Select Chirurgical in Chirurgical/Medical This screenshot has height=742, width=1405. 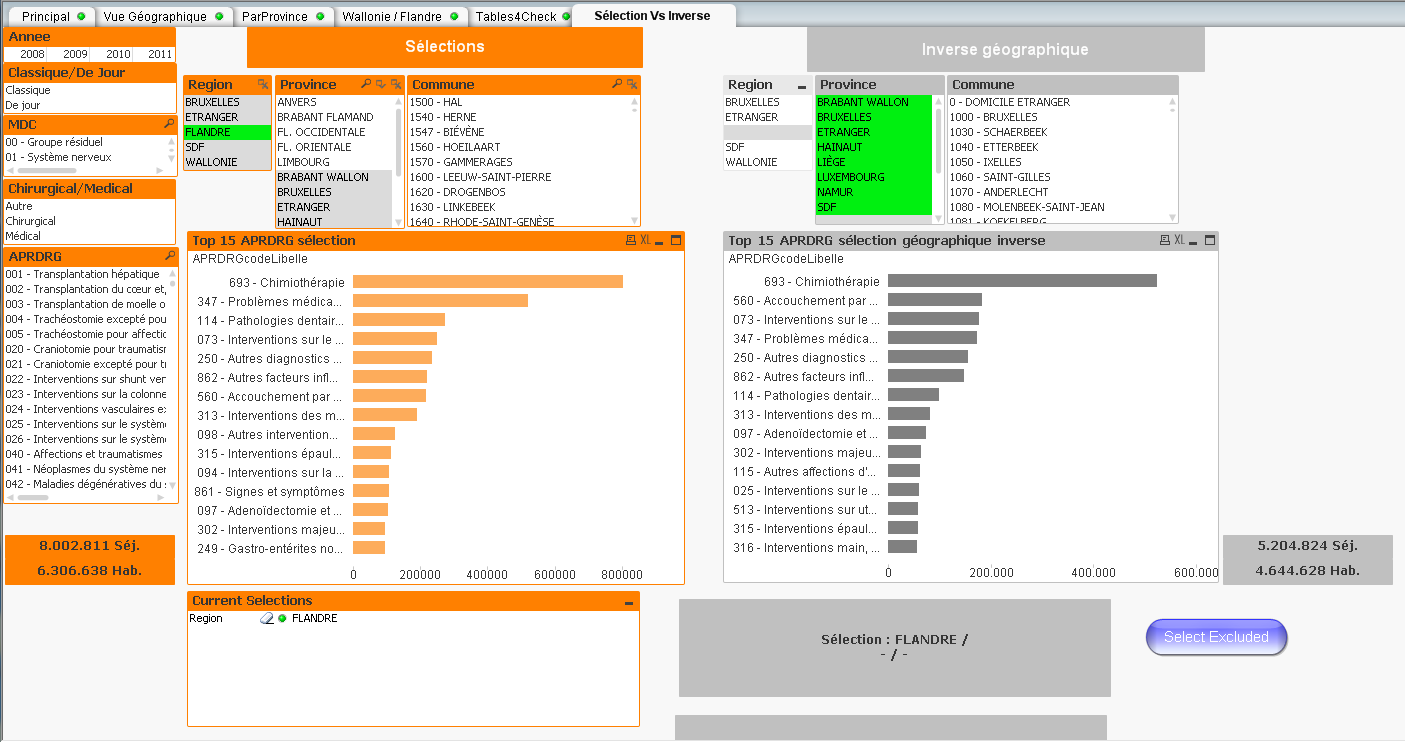(90, 221)
